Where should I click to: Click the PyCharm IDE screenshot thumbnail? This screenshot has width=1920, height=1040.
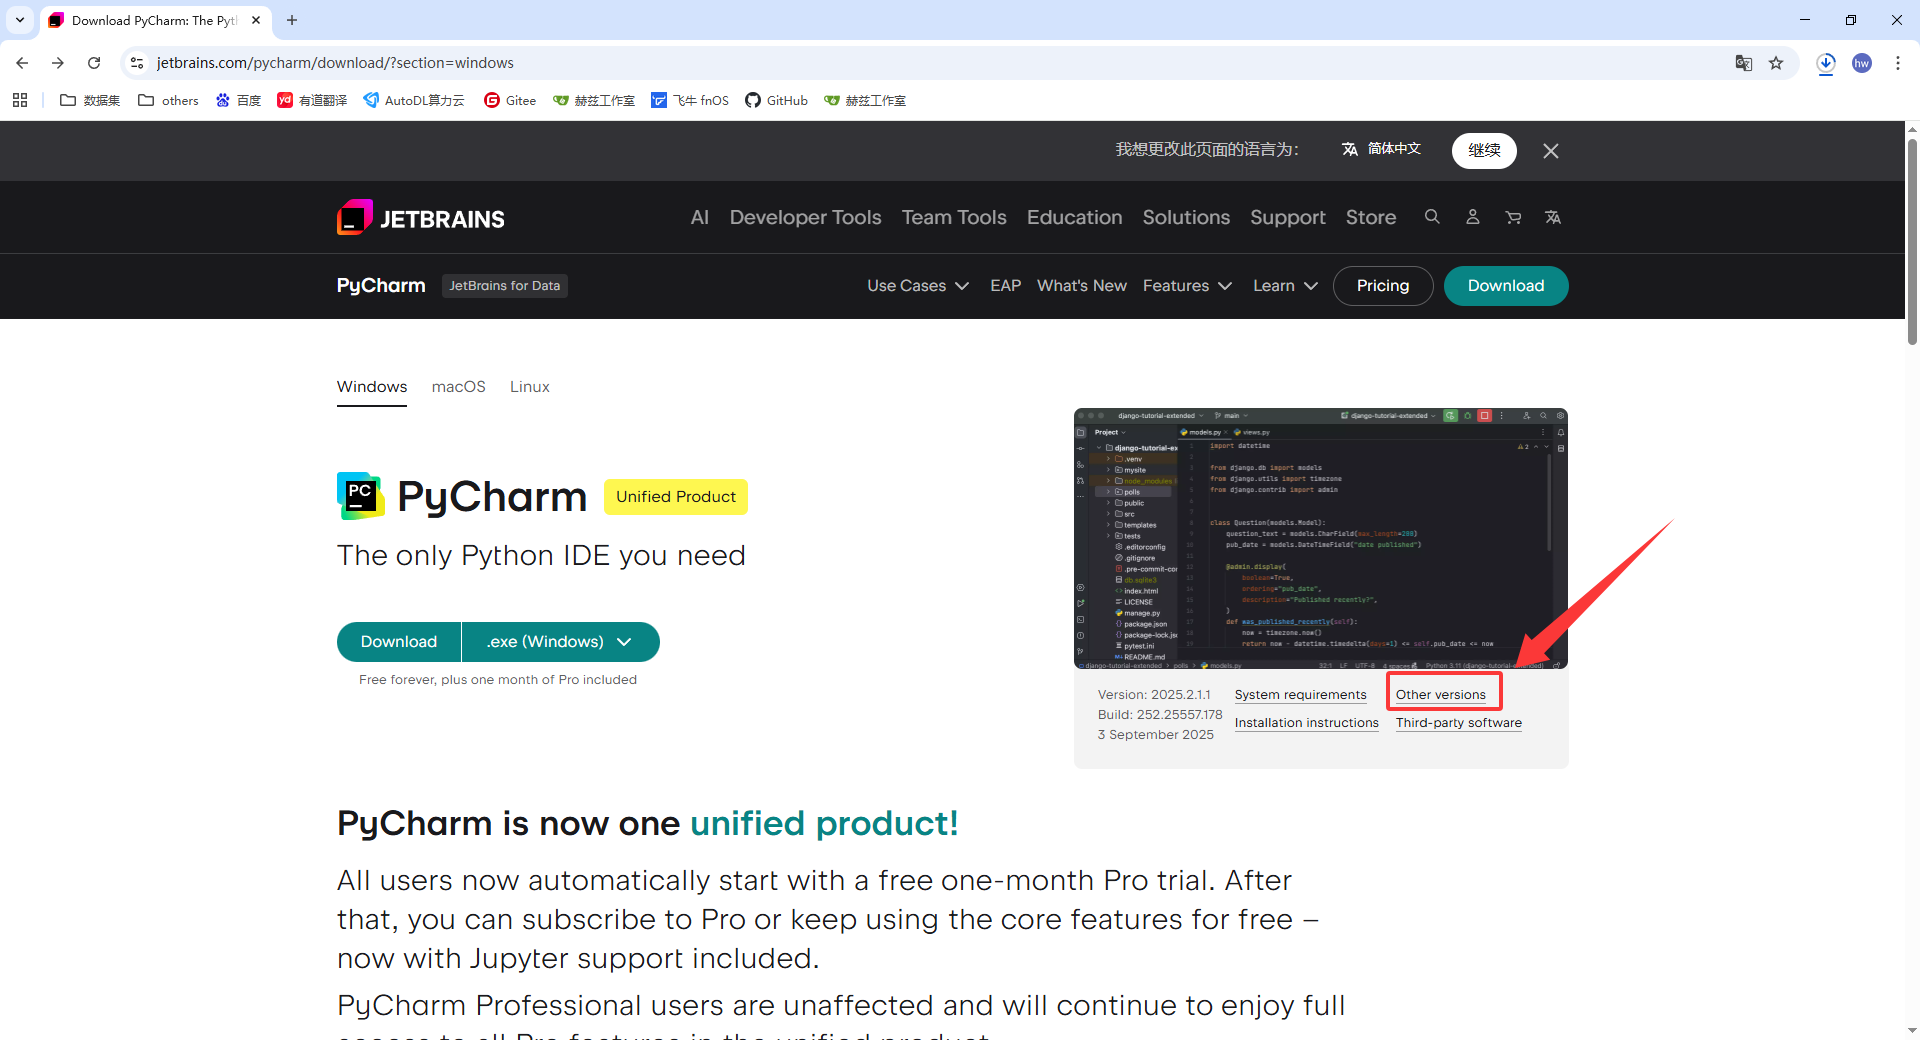coord(1321,538)
